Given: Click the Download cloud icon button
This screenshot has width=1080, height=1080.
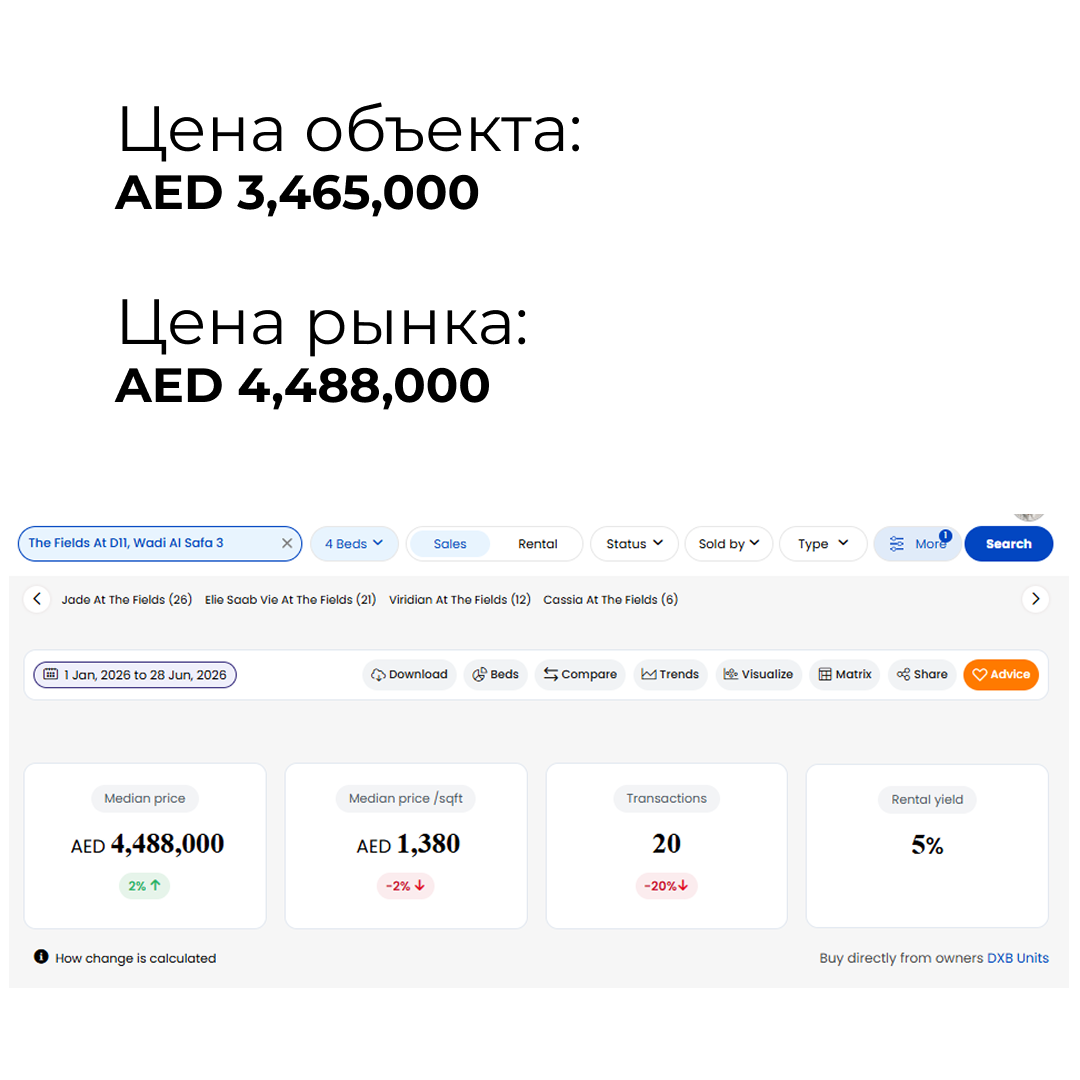Looking at the screenshot, I should coord(409,674).
